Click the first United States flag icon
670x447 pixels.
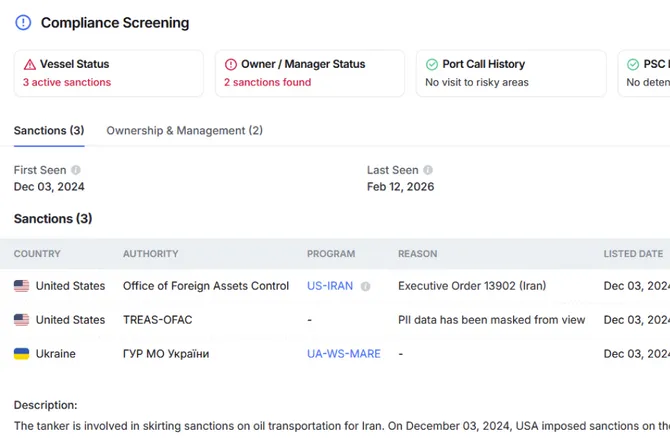pyautogui.click(x=21, y=286)
